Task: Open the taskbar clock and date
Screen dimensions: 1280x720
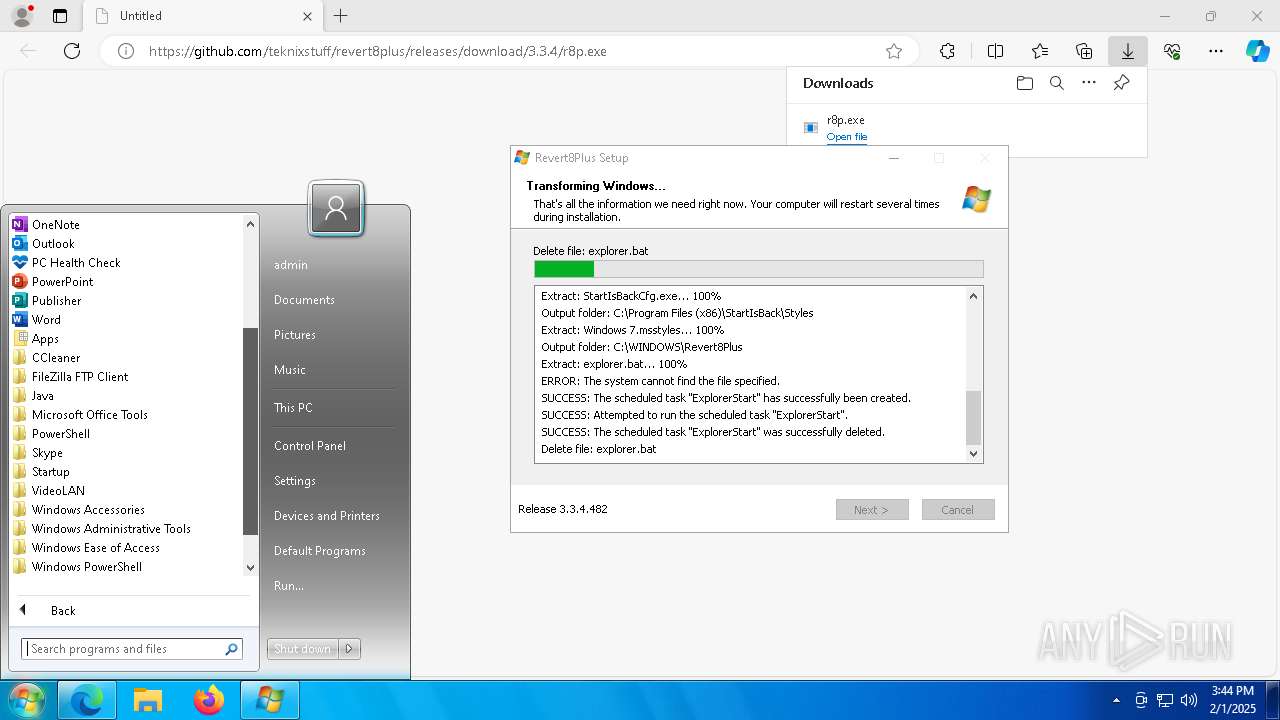Action: point(1232,700)
